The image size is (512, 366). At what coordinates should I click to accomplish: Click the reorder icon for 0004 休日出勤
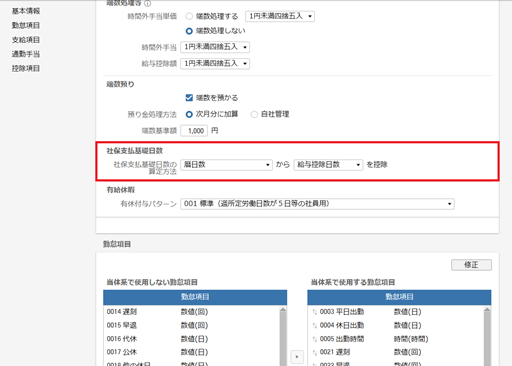[314, 325]
